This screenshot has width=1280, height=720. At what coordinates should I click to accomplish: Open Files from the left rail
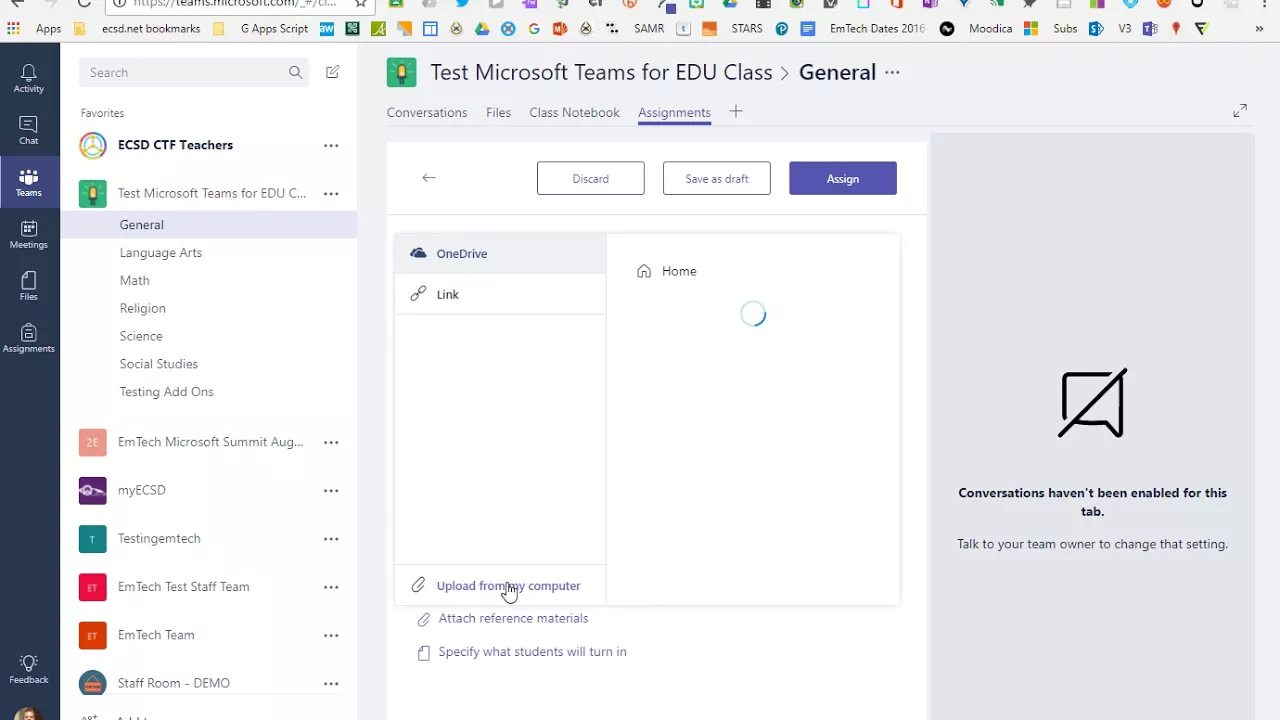point(29,286)
